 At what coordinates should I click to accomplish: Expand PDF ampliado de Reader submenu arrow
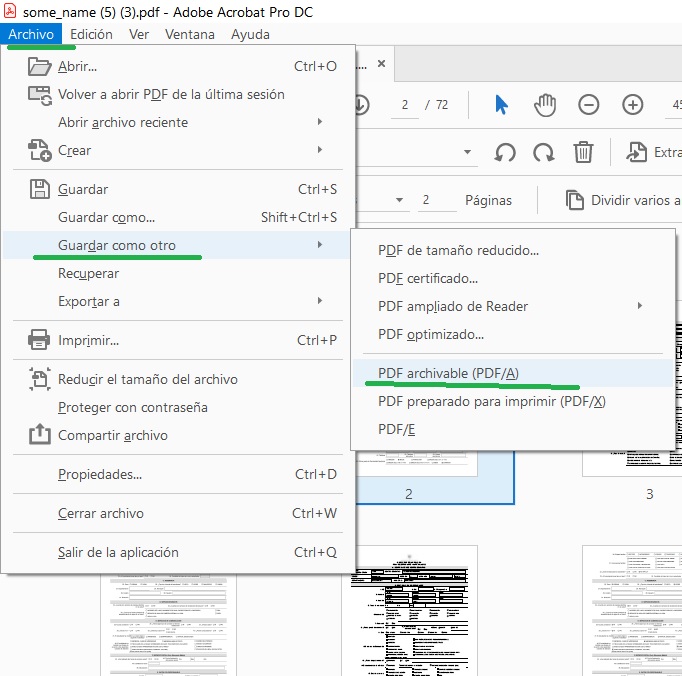tap(640, 305)
